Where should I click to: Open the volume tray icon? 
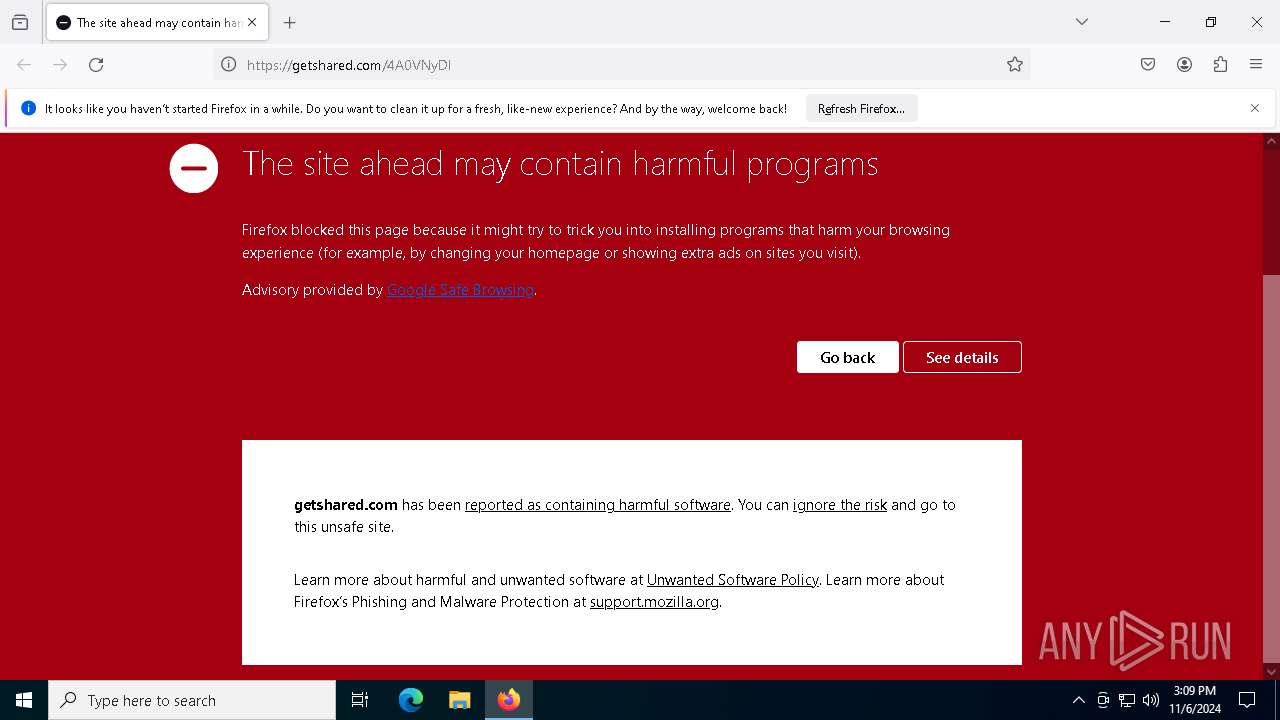[x=1151, y=700]
